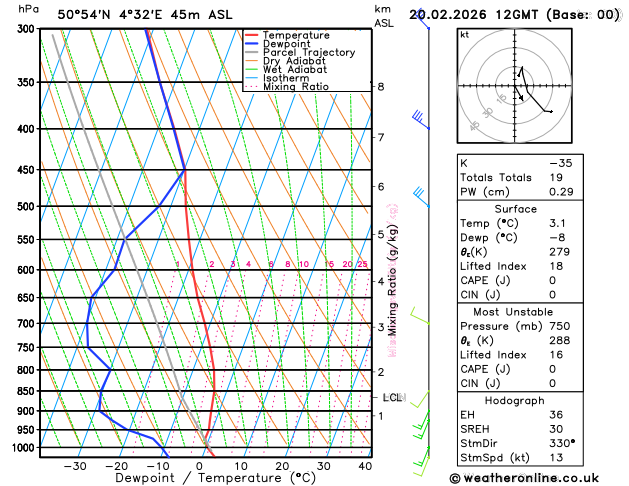Select the 'Wet Adiabat' legend label
The image size is (629, 486).
(x=295, y=69)
